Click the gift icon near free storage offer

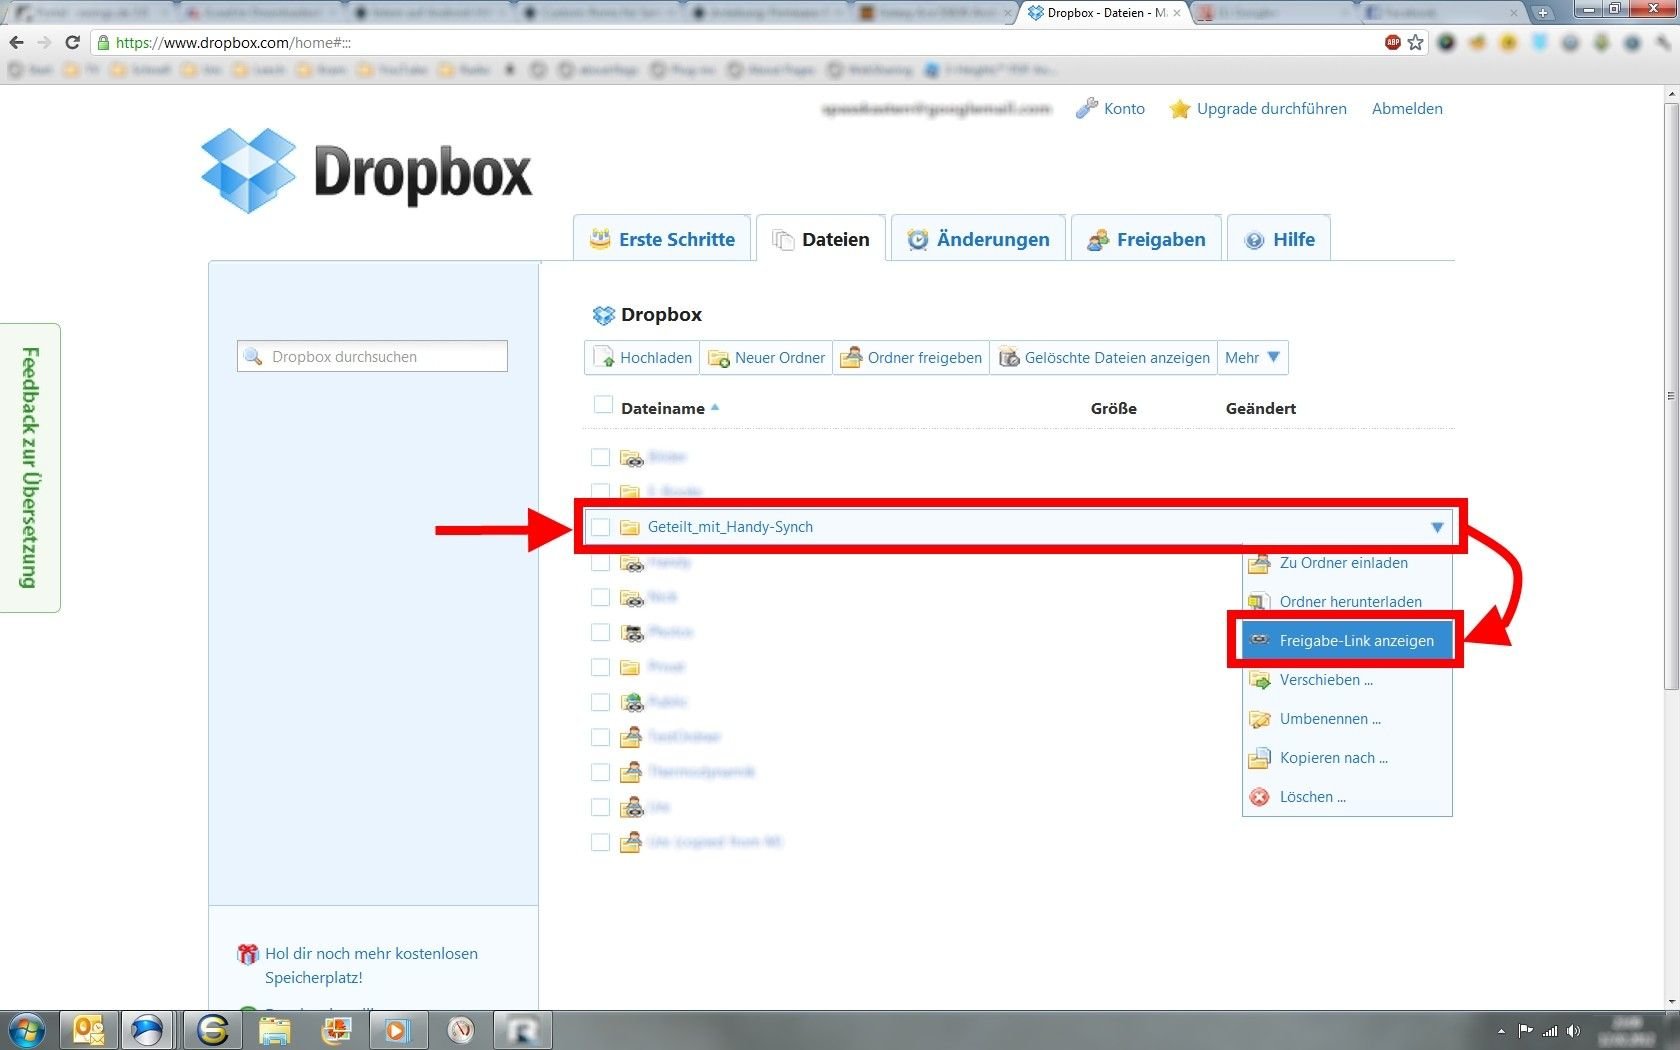(248, 954)
